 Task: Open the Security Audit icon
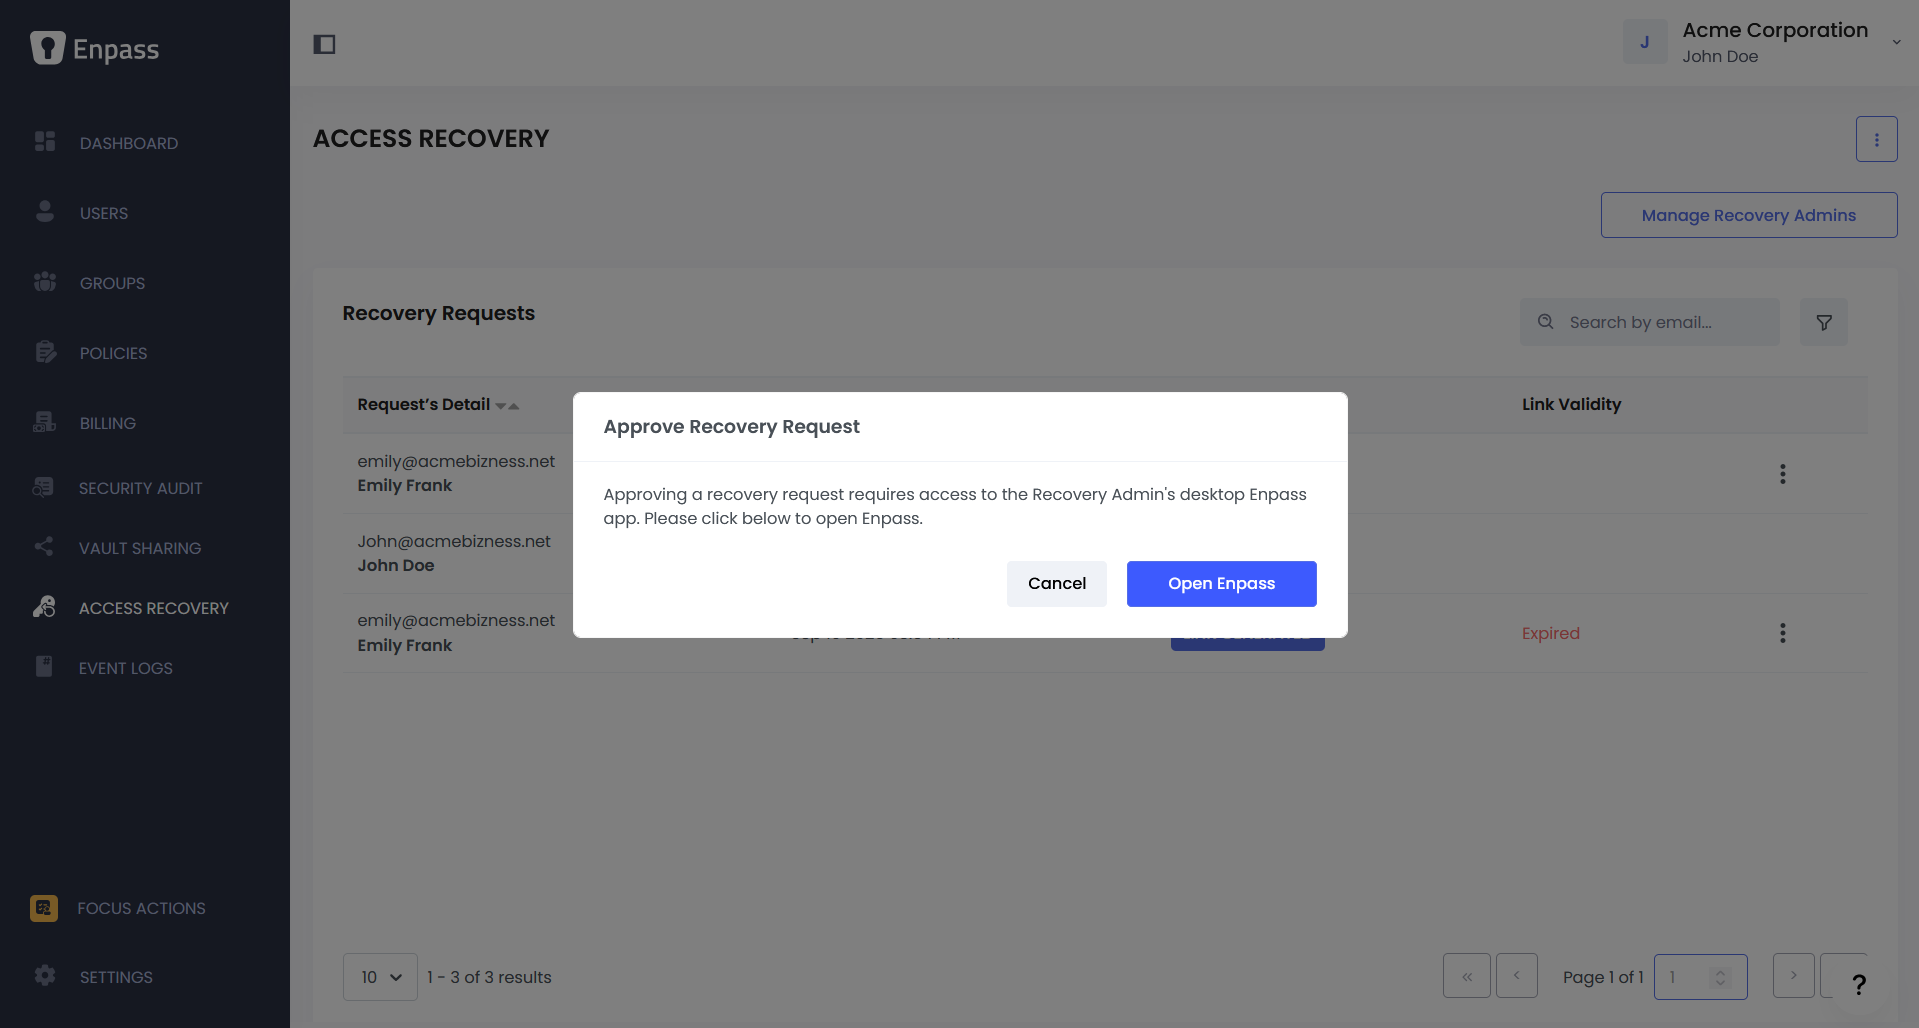point(44,487)
